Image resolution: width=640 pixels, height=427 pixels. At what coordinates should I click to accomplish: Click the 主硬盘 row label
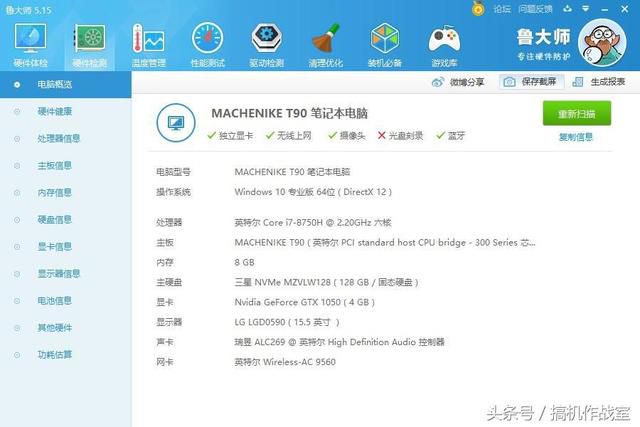tap(169, 282)
